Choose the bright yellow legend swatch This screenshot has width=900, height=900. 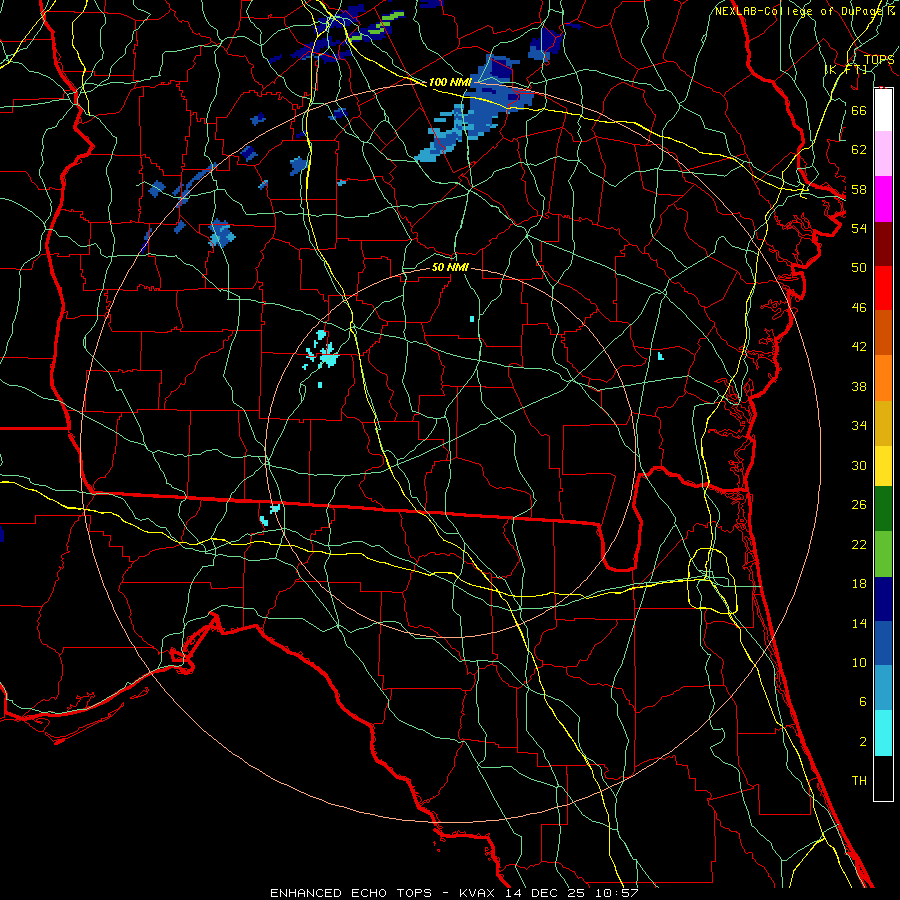(x=883, y=466)
